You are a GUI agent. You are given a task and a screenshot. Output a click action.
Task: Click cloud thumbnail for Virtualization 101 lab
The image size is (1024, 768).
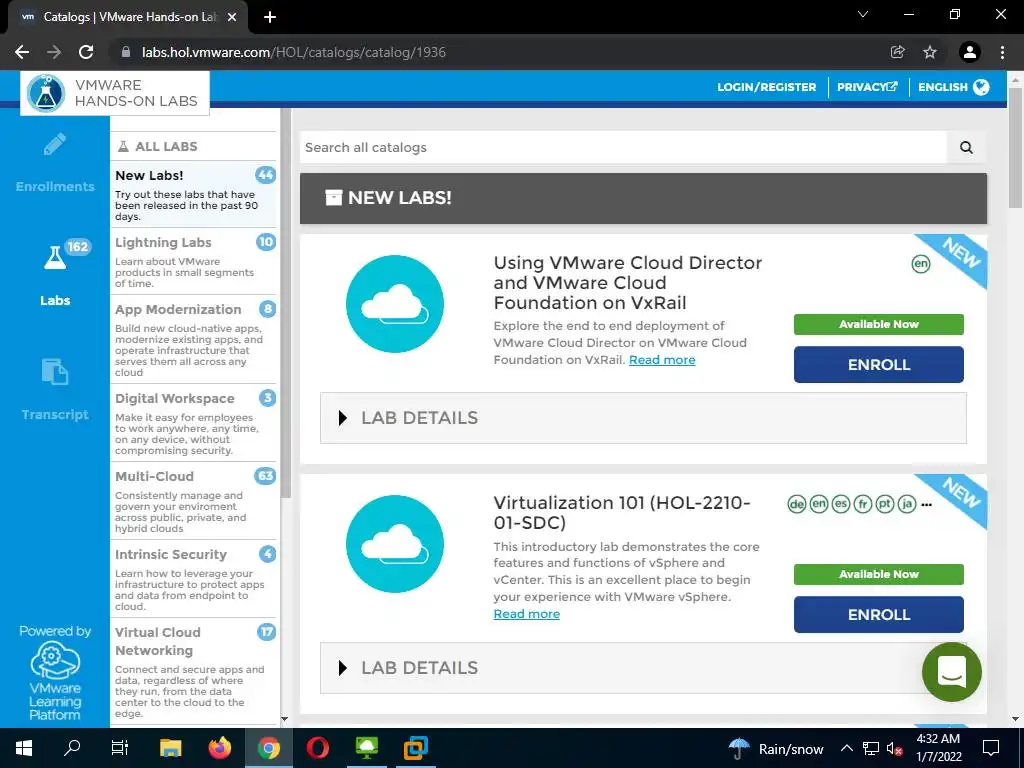[394, 543]
